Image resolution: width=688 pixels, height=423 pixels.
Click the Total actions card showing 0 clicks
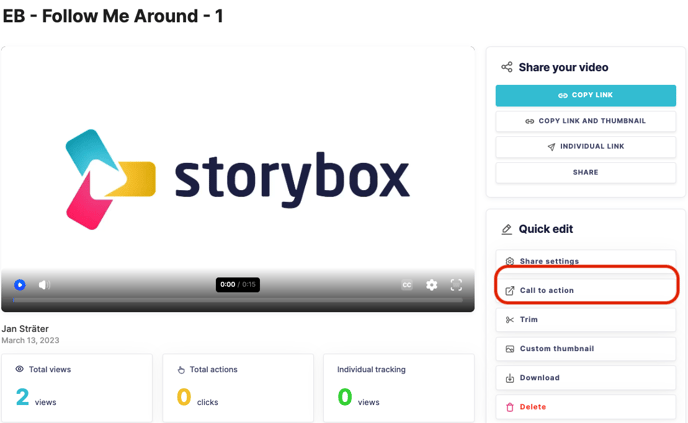click(x=238, y=388)
